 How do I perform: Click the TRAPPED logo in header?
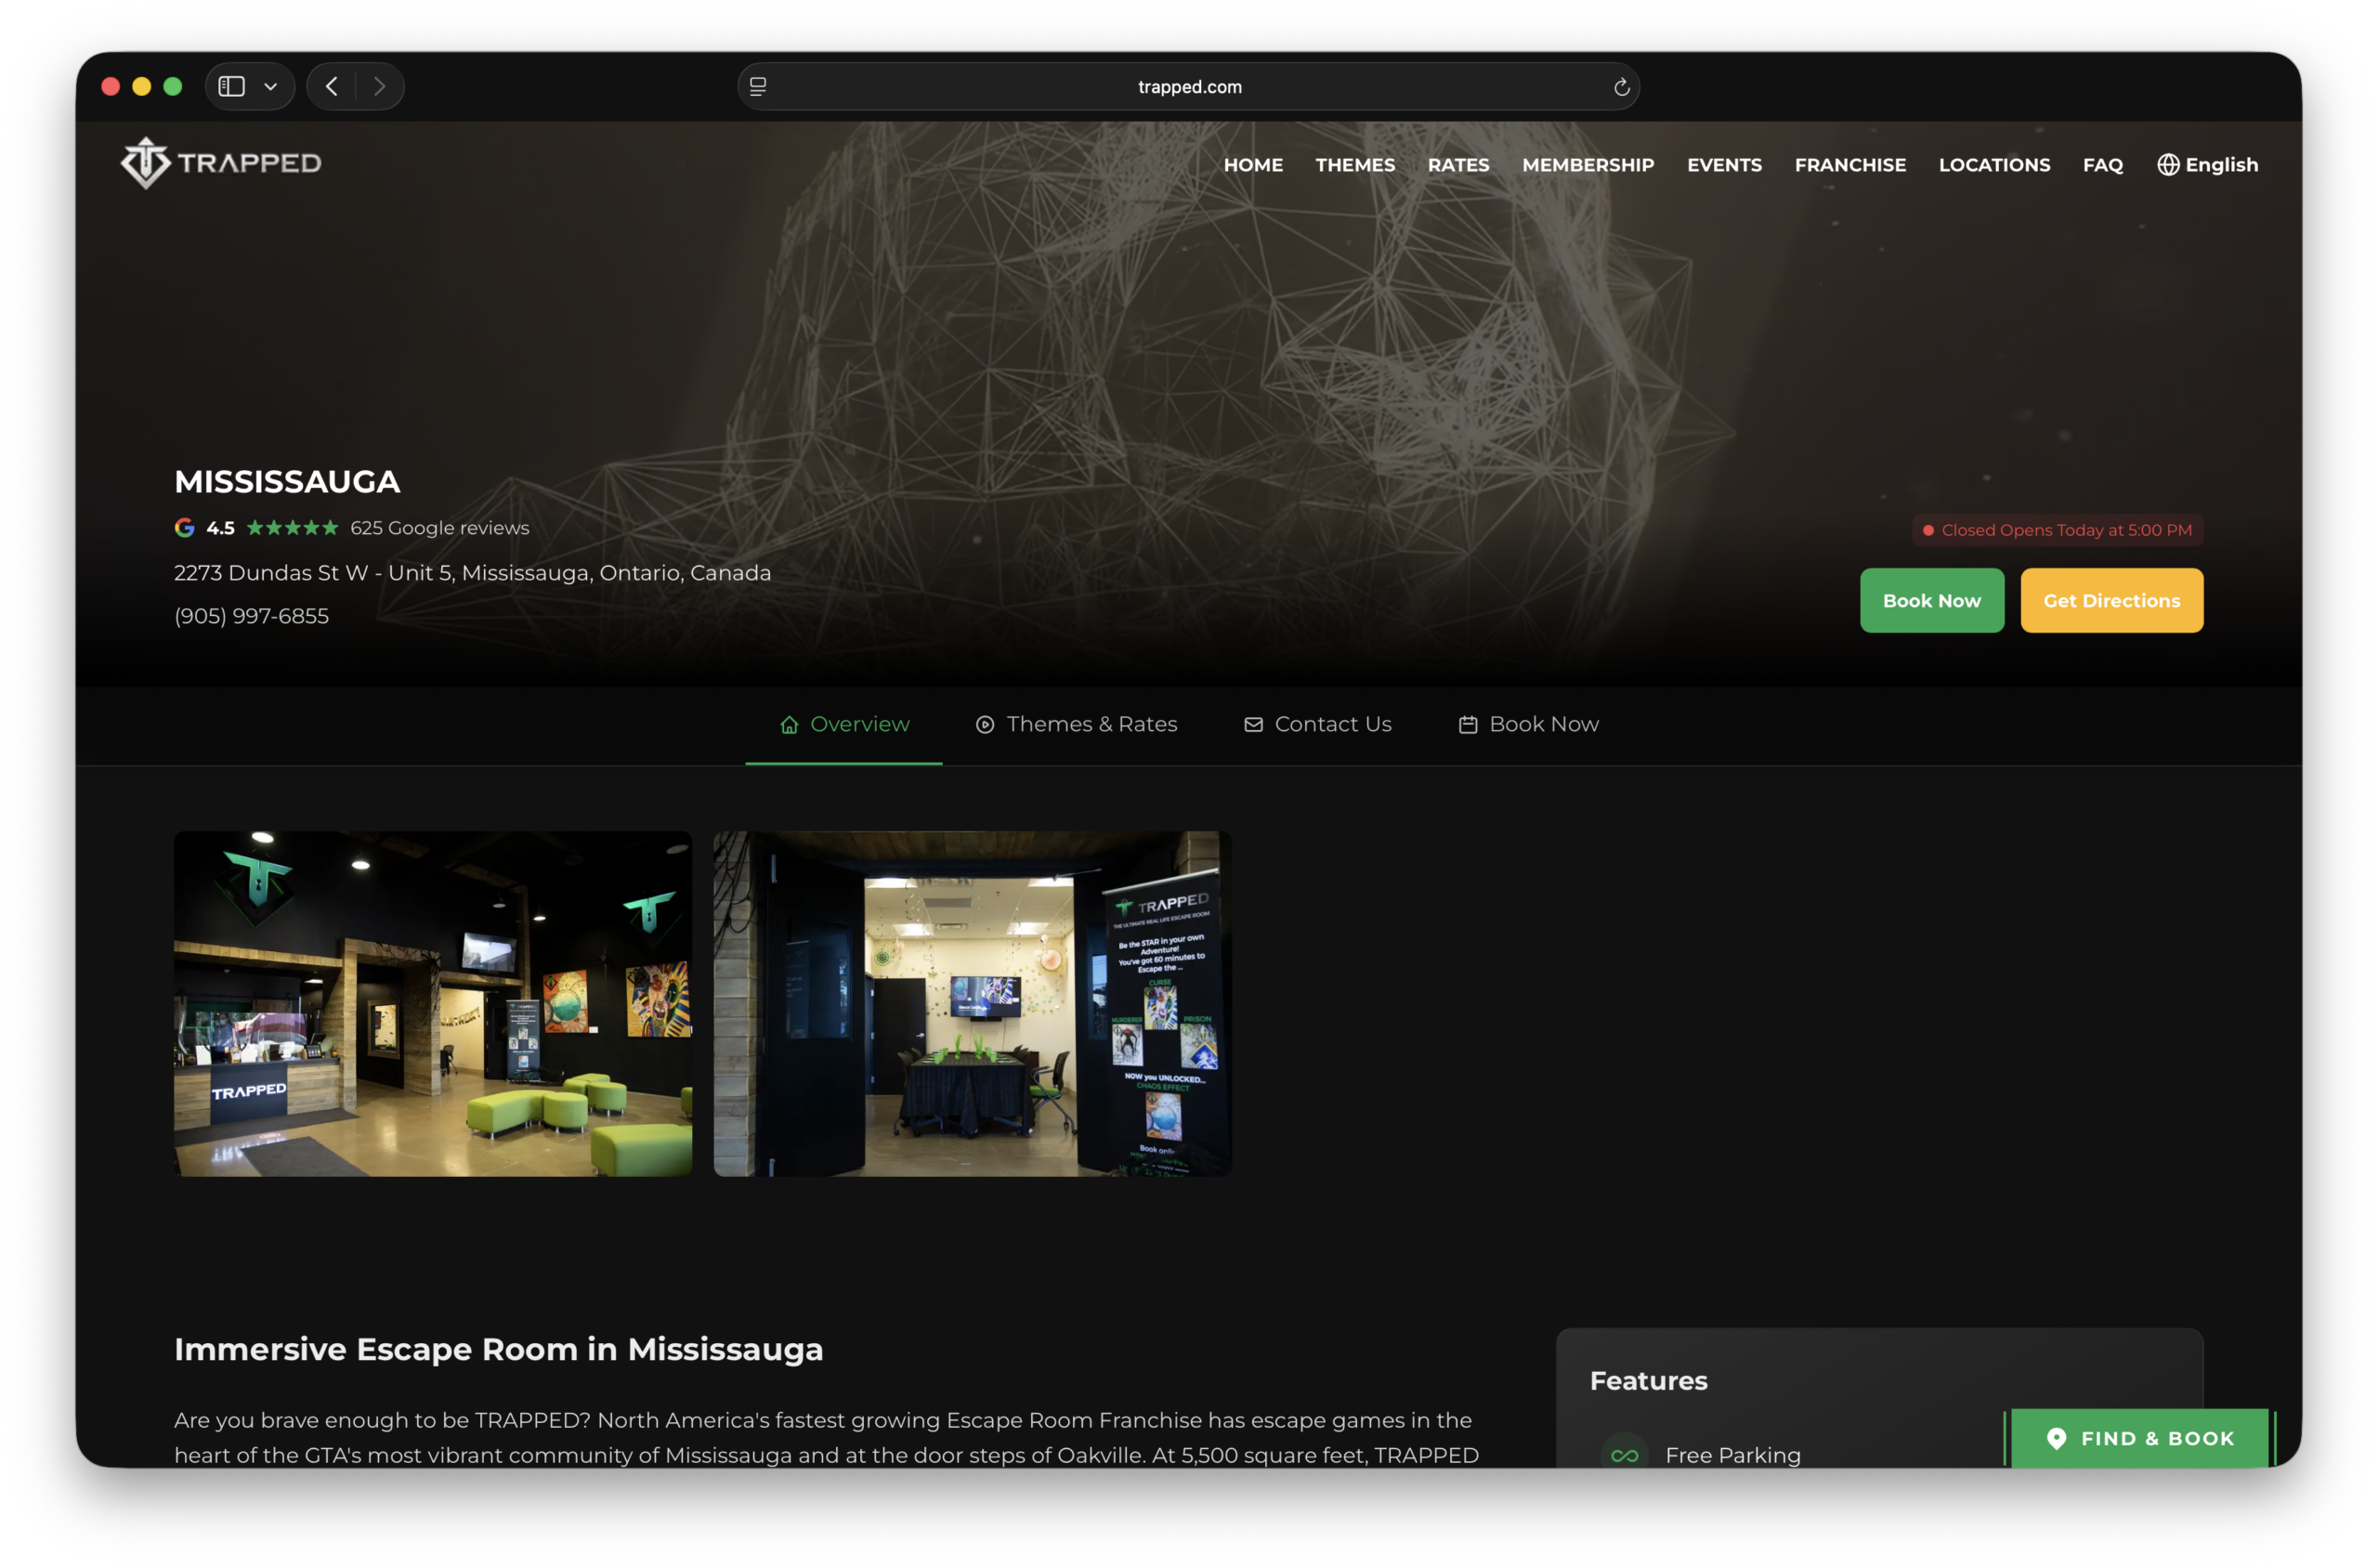(221, 163)
